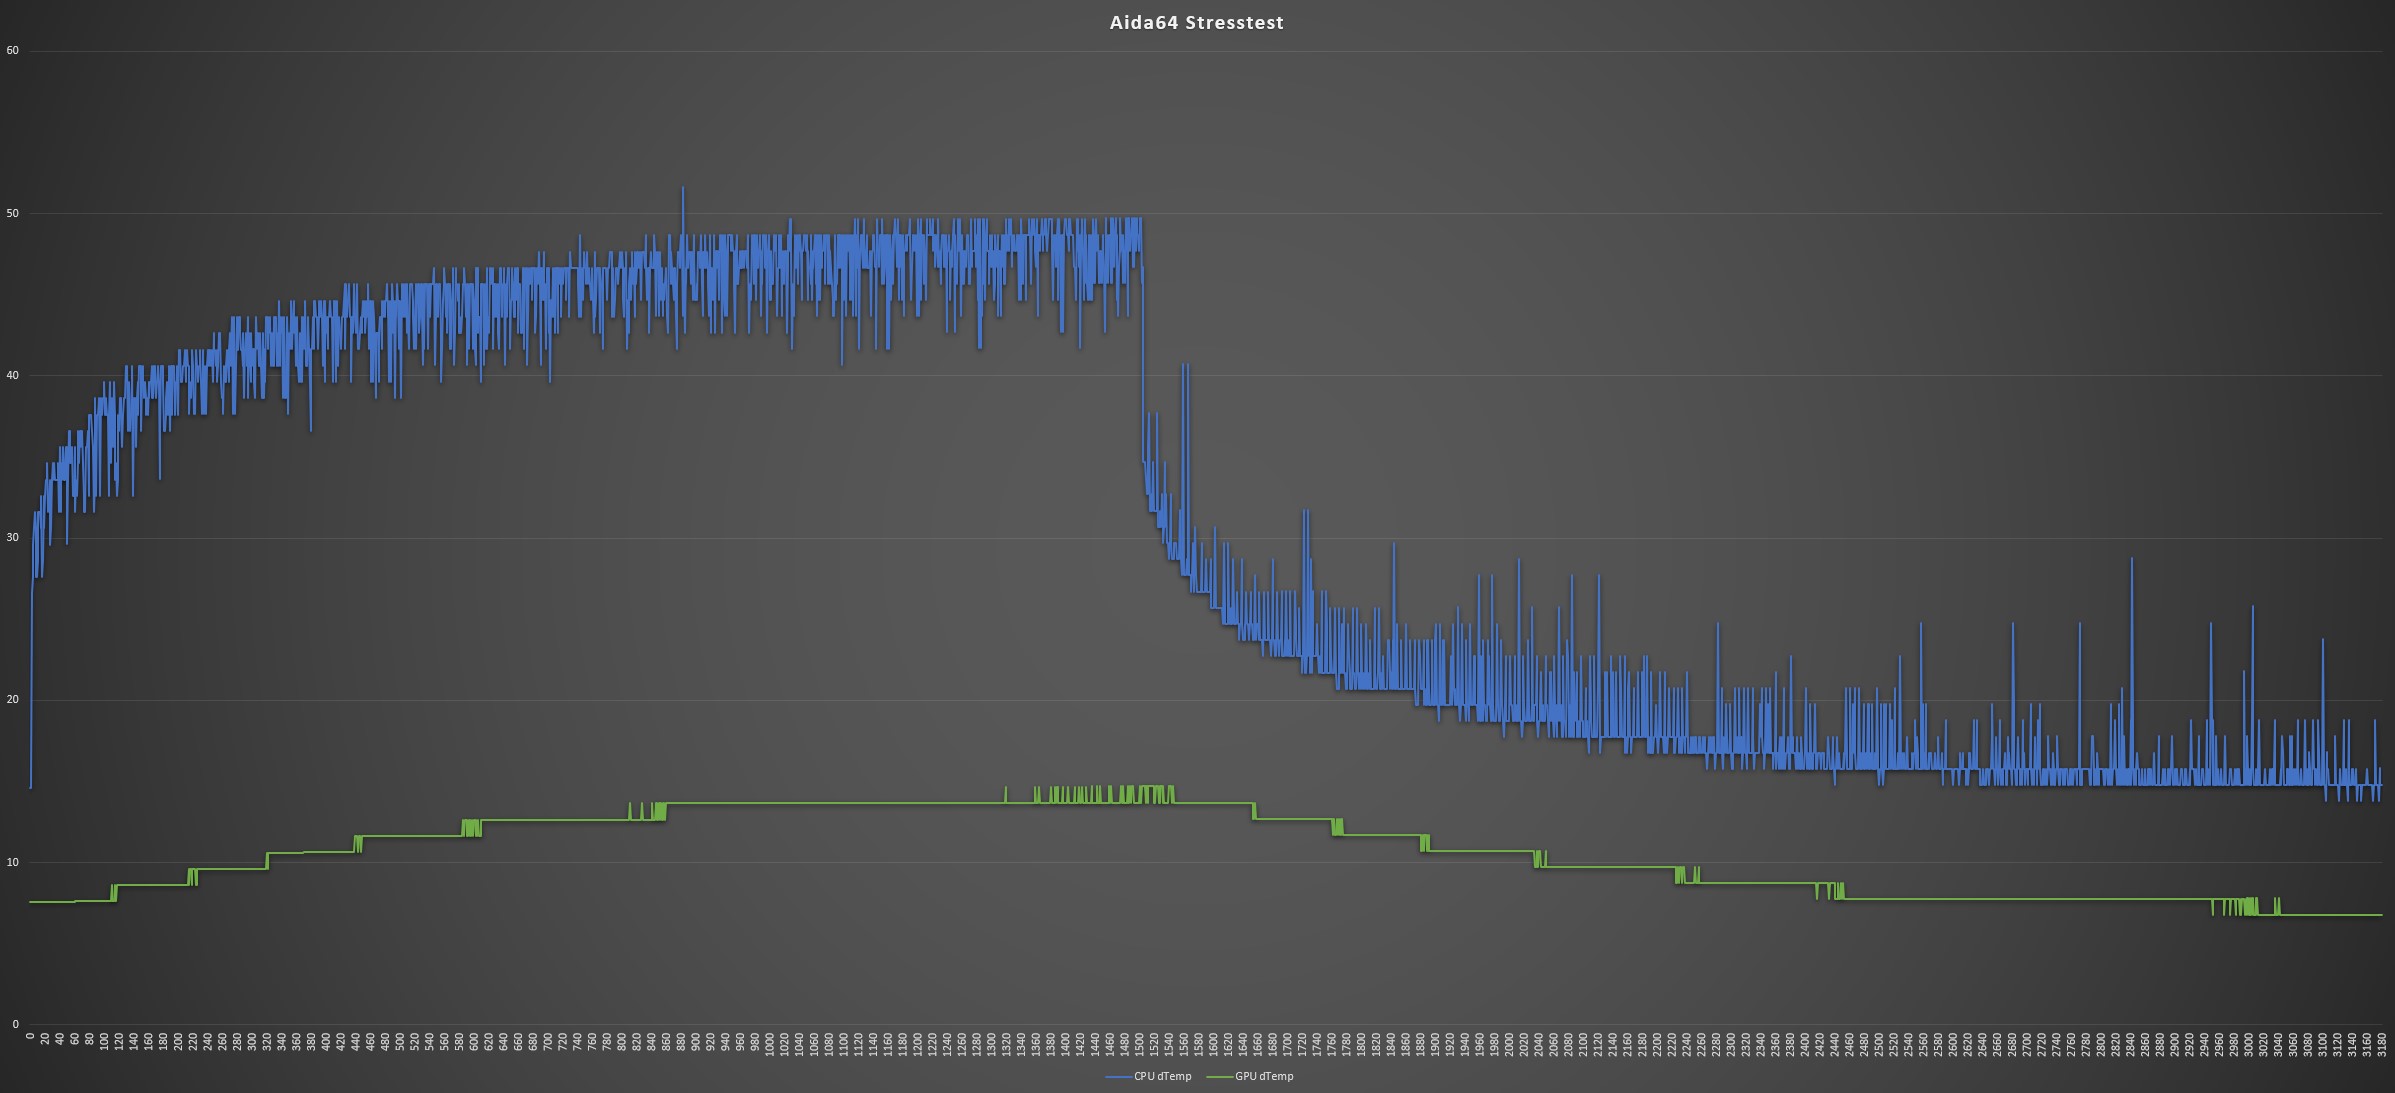Click the 10 label on the vertical axis

pyautogui.click(x=12, y=862)
